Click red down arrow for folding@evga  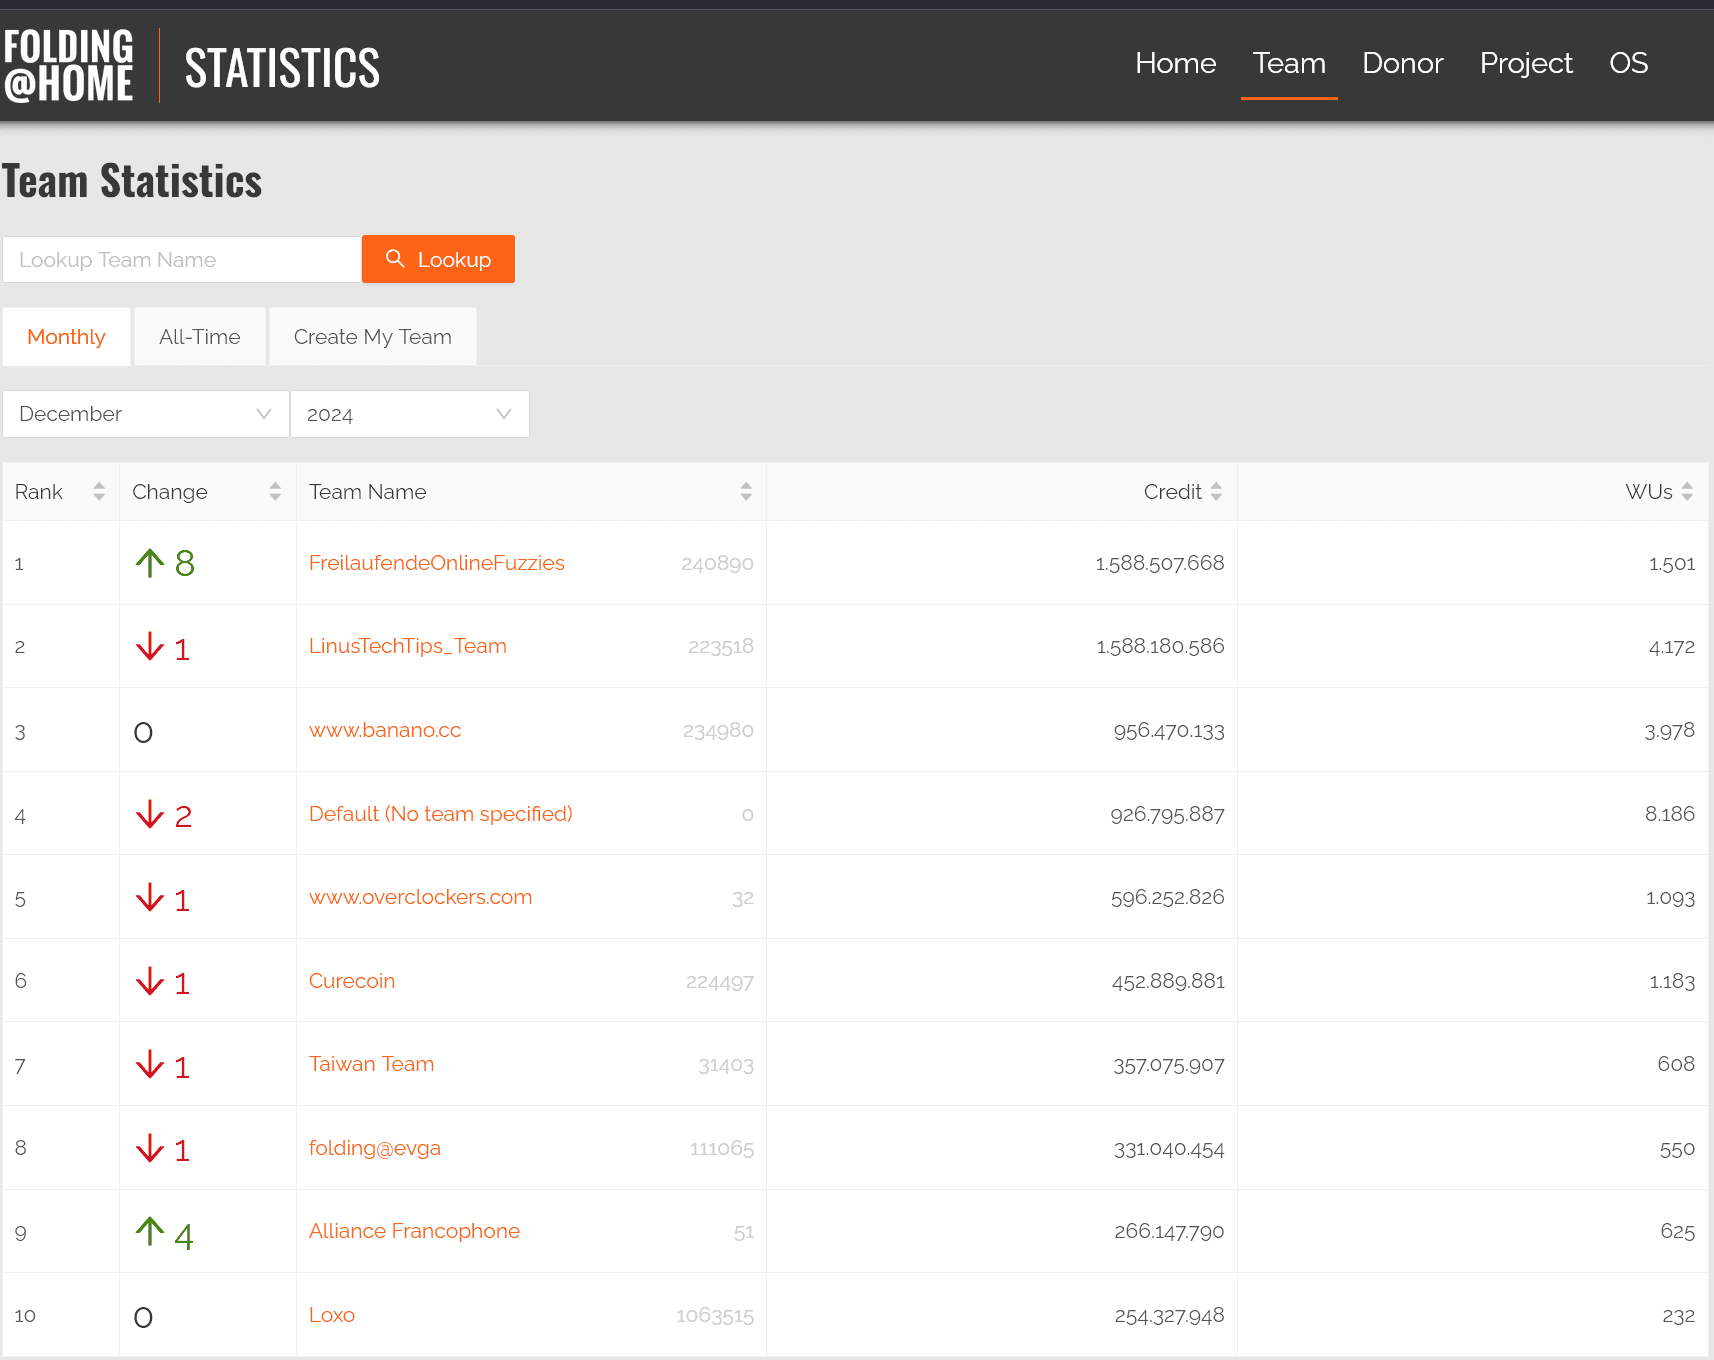pos(150,1148)
